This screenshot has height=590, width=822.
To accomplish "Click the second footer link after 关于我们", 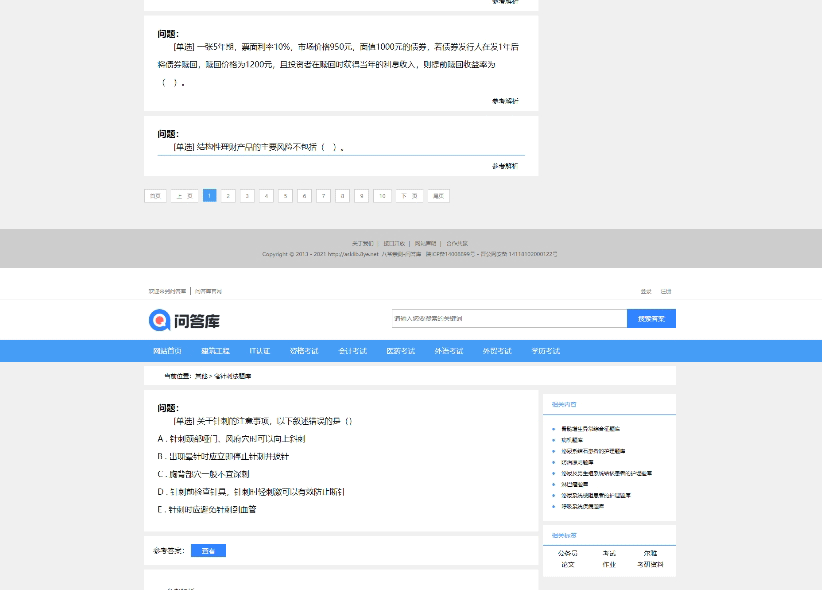I will point(394,243).
